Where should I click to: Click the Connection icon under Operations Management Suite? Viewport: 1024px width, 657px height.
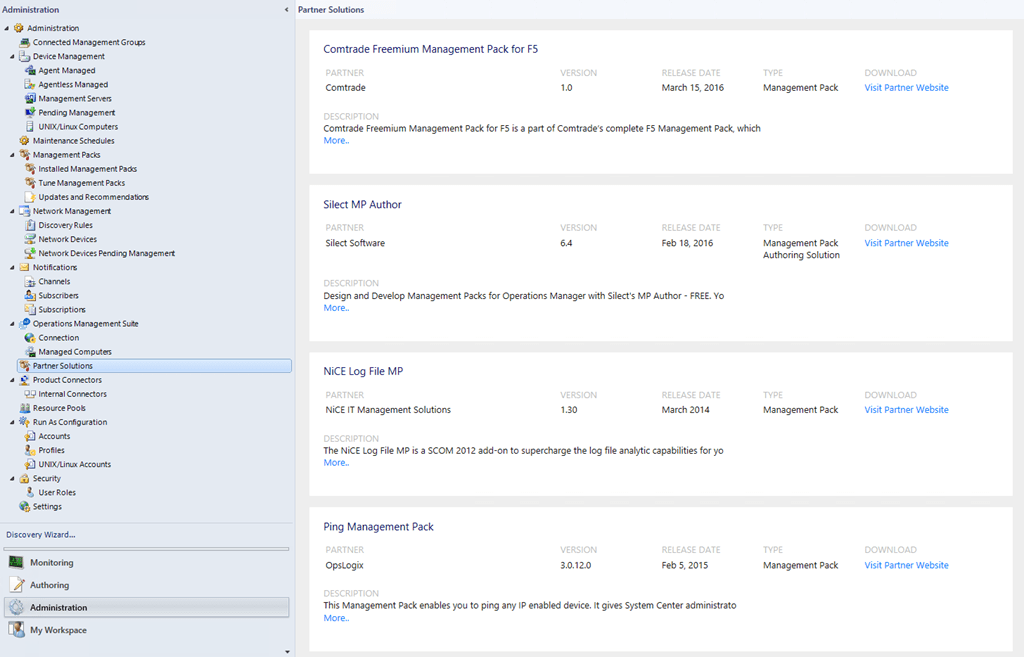point(30,338)
